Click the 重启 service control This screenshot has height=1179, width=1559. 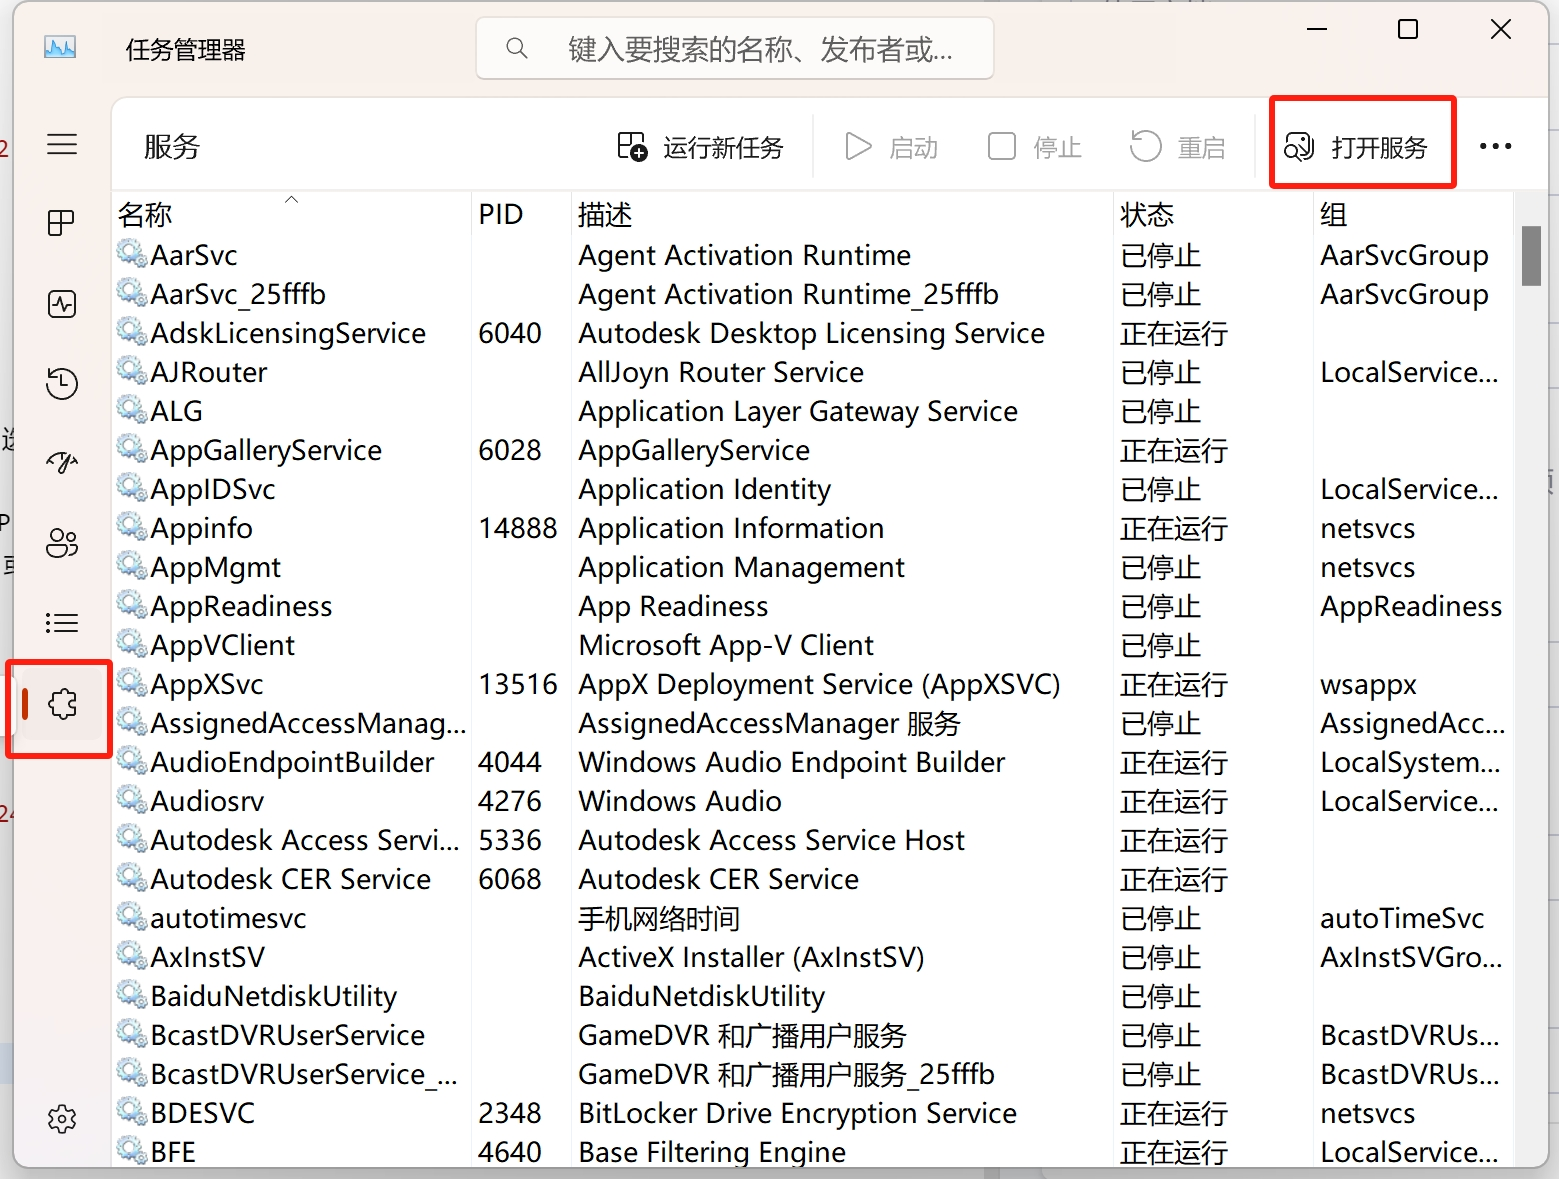click(x=1177, y=146)
